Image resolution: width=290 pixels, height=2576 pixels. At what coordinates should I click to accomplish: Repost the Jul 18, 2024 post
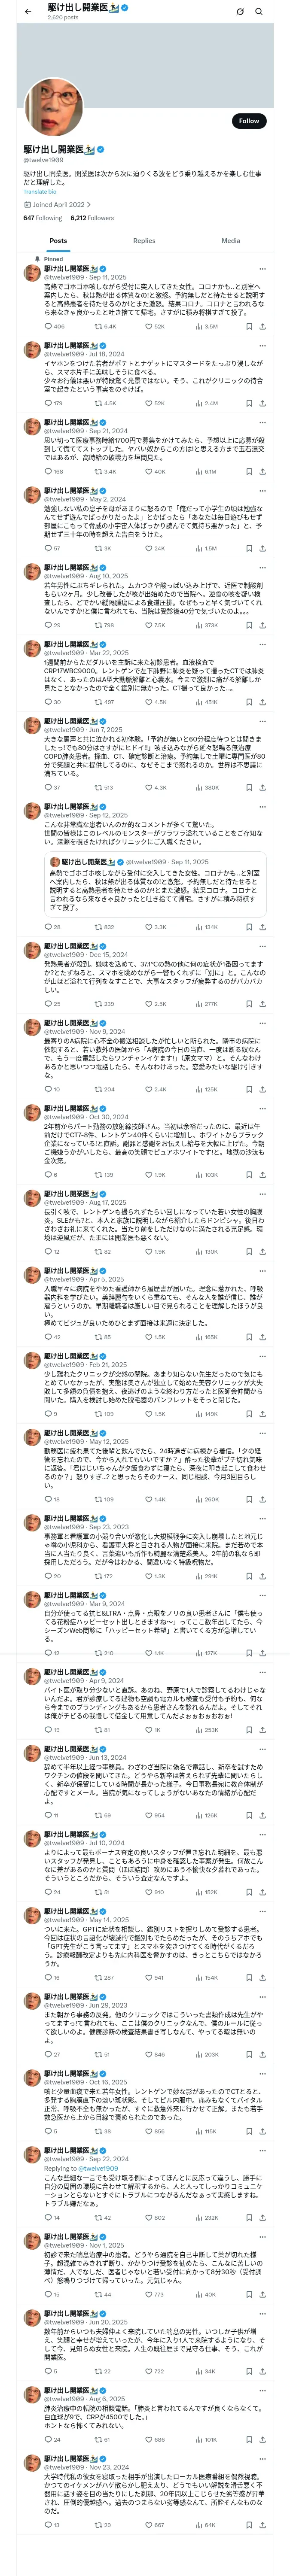click(x=99, y=403)
